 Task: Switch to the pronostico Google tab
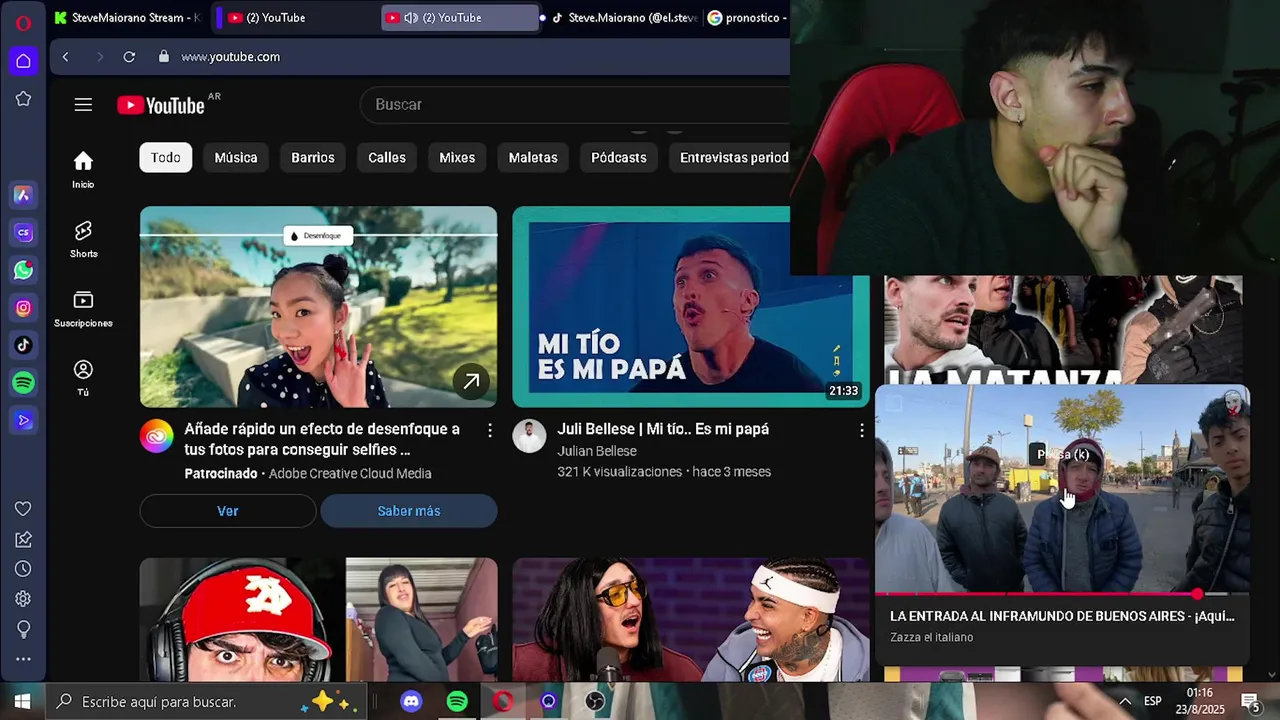[x=748, y=18]
